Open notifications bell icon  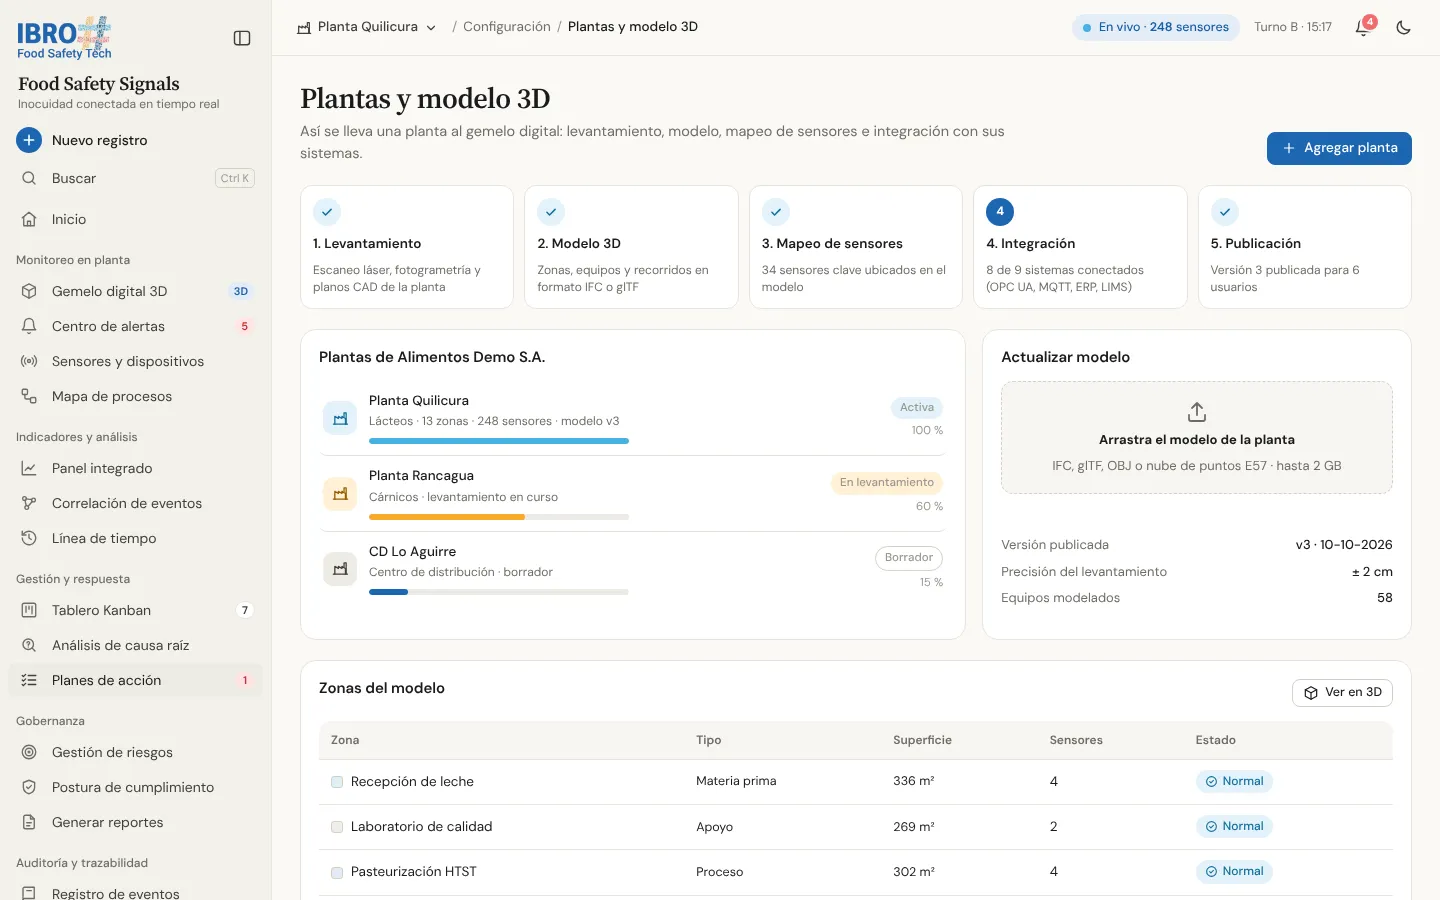1362,27
